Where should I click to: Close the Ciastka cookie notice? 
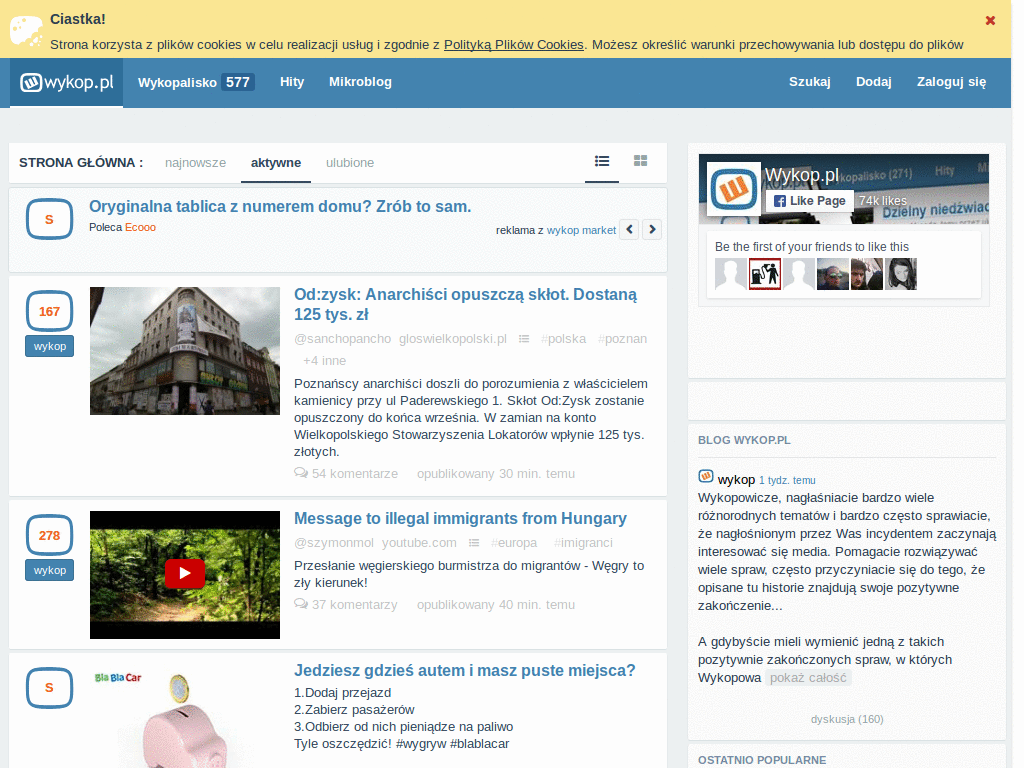990,20
